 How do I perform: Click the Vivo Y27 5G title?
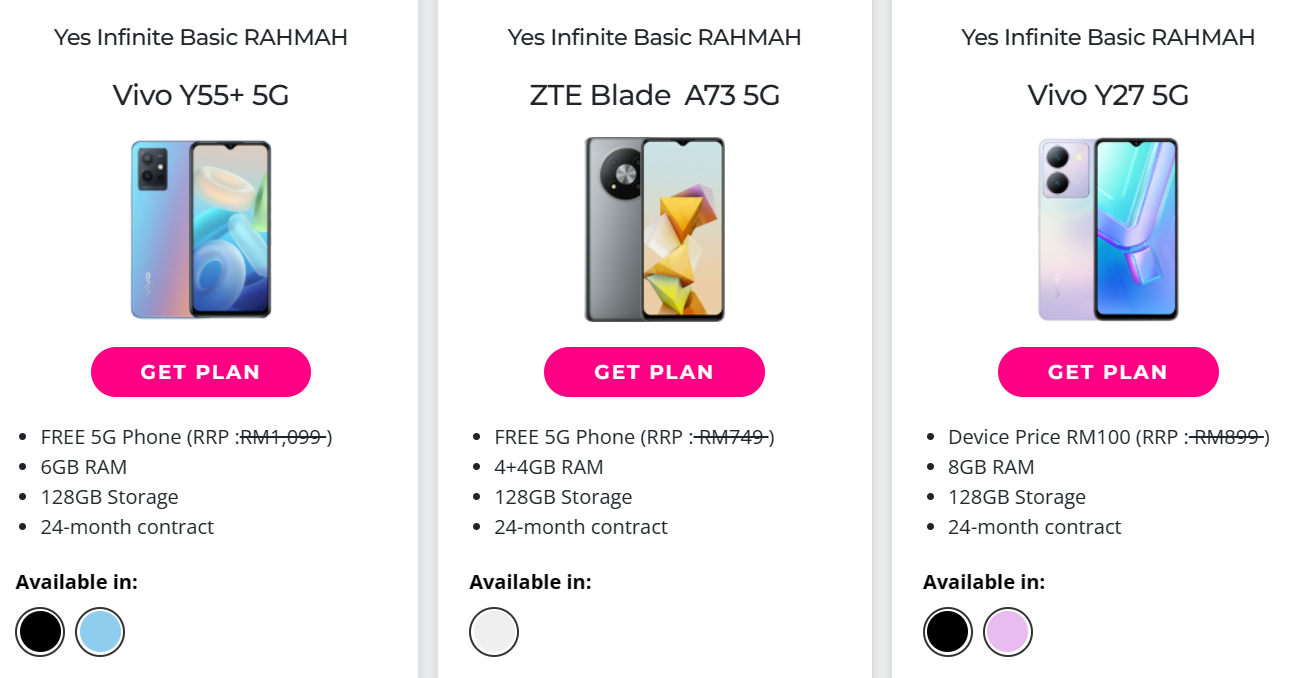tap(1108, 96)
